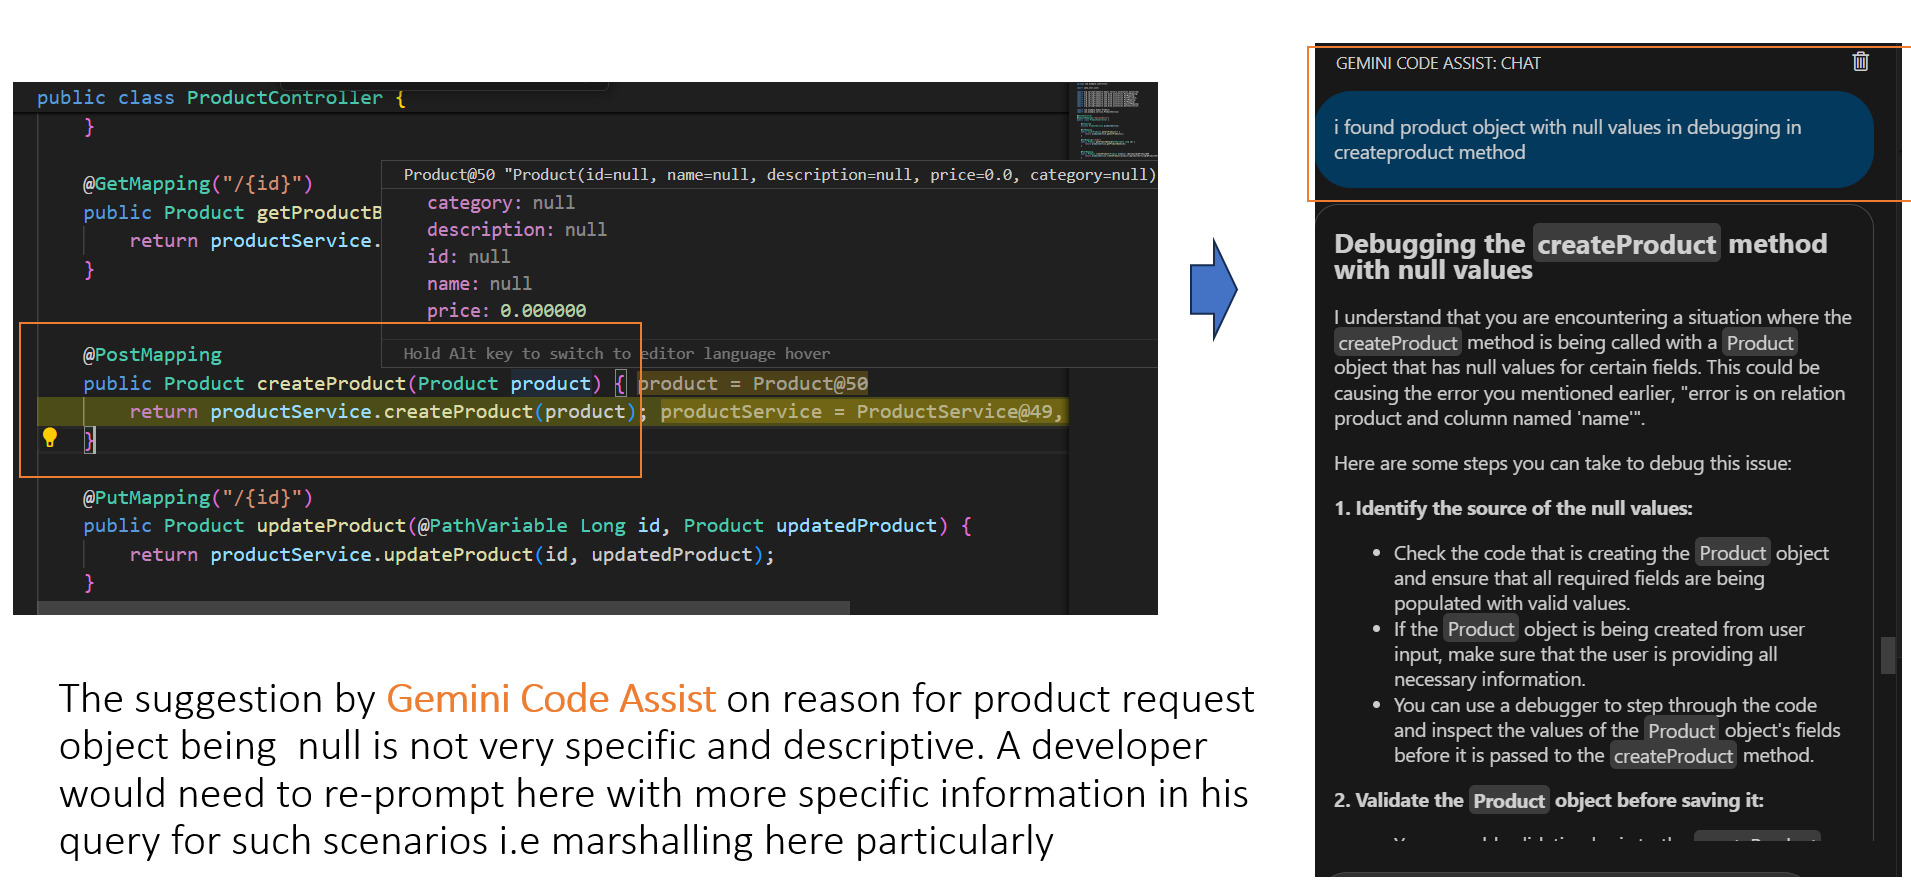Click 'return productService.updateProduct(id, updatedProduct);' line
Image resolution: width=1911 pixels, height=882 pixels.
[x=452, y=555]
